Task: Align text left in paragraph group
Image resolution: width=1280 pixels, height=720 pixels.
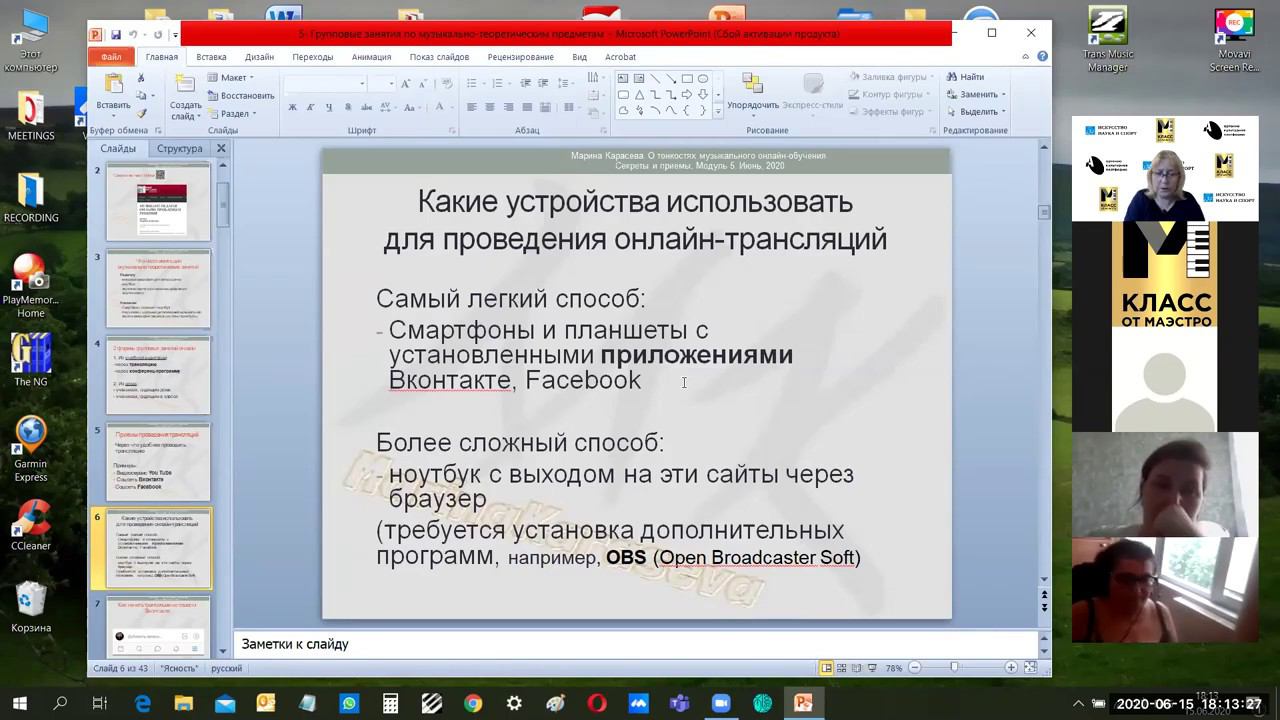Action: (471, 107)
